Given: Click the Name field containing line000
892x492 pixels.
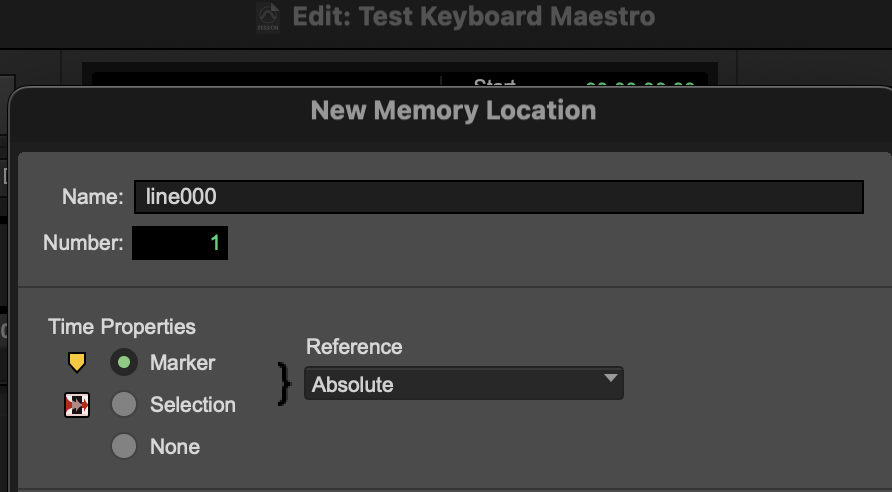Looking at the screenshot, I should coord(498,197).
